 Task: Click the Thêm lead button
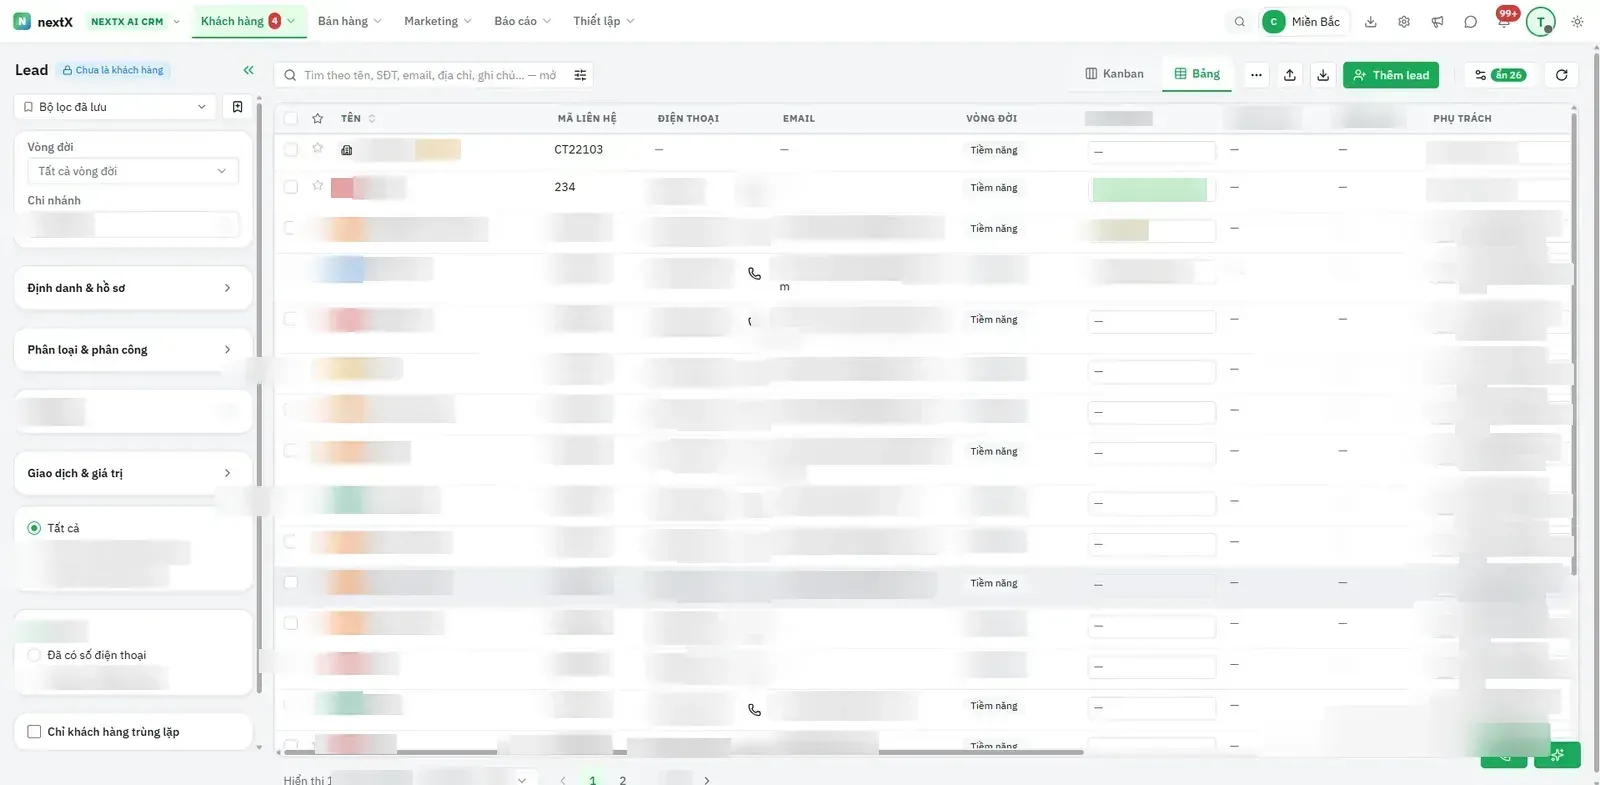pos(1391,75)
